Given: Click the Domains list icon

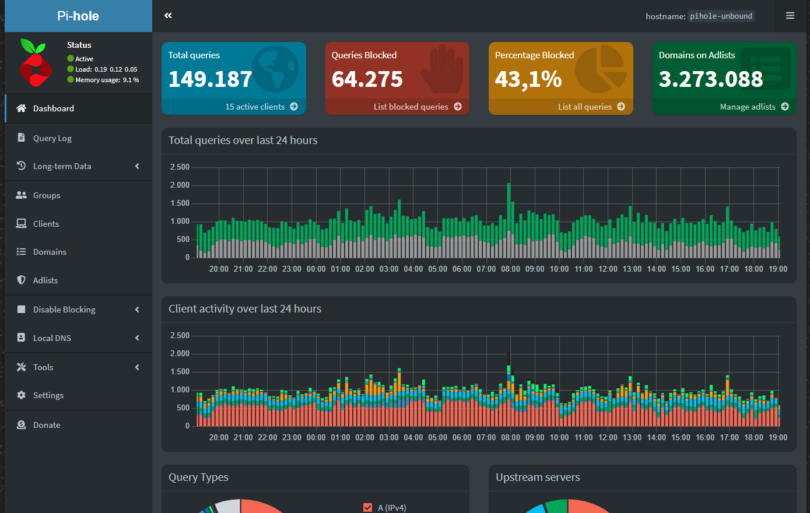Looking at the screenshot, I should coord(21,252).
